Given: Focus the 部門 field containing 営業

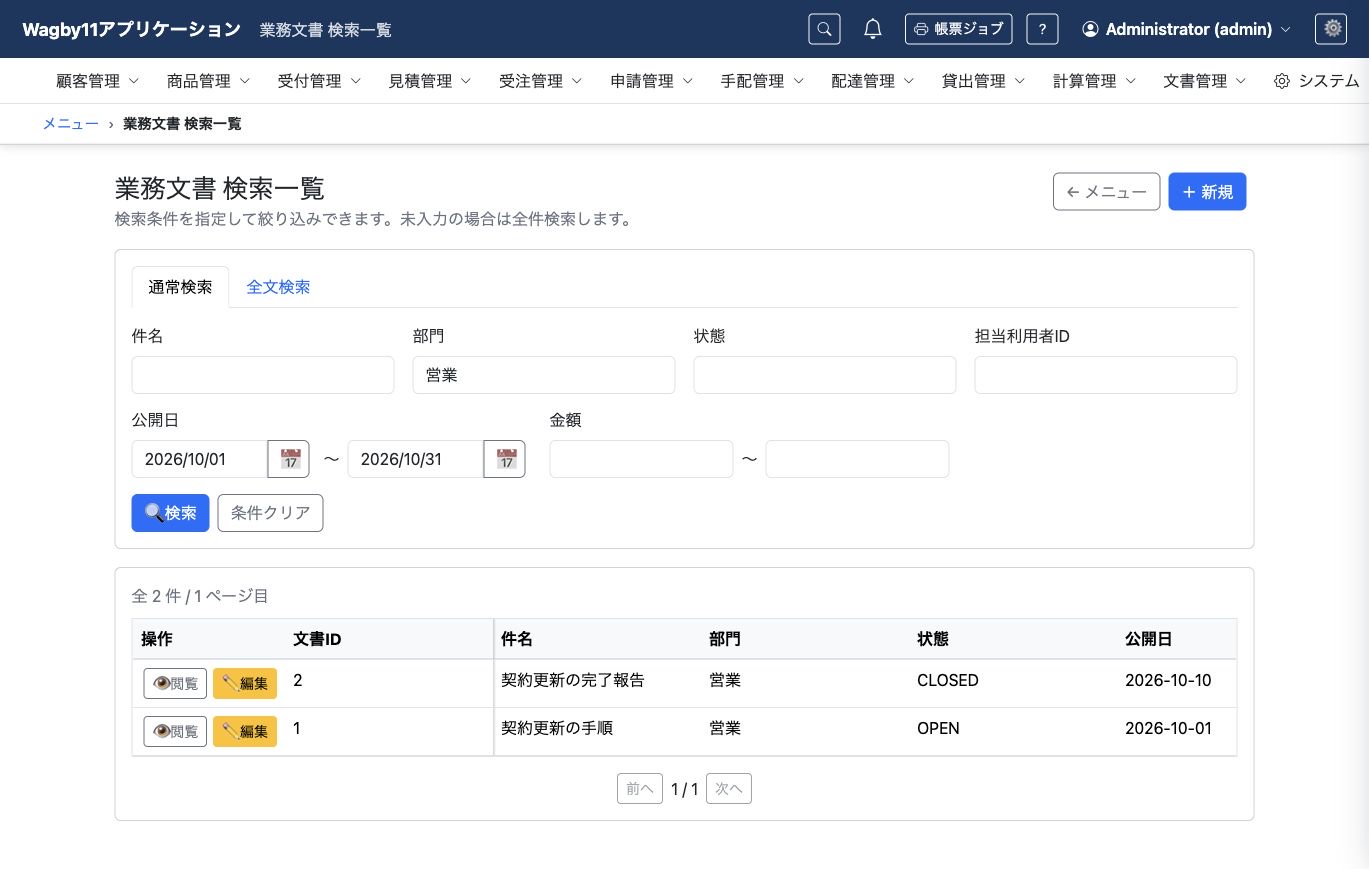Looking at the screenshot, I should (544, 375).
